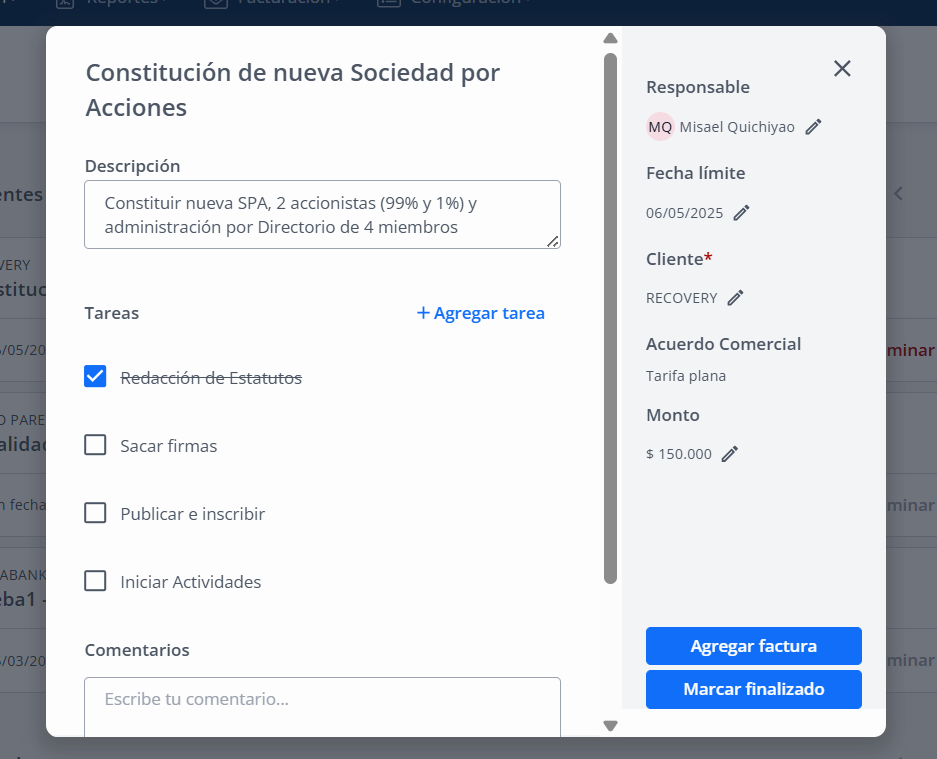Click the scrollbar down arrow
Screen dimensions: 937x759
click(x=610, y=726)
